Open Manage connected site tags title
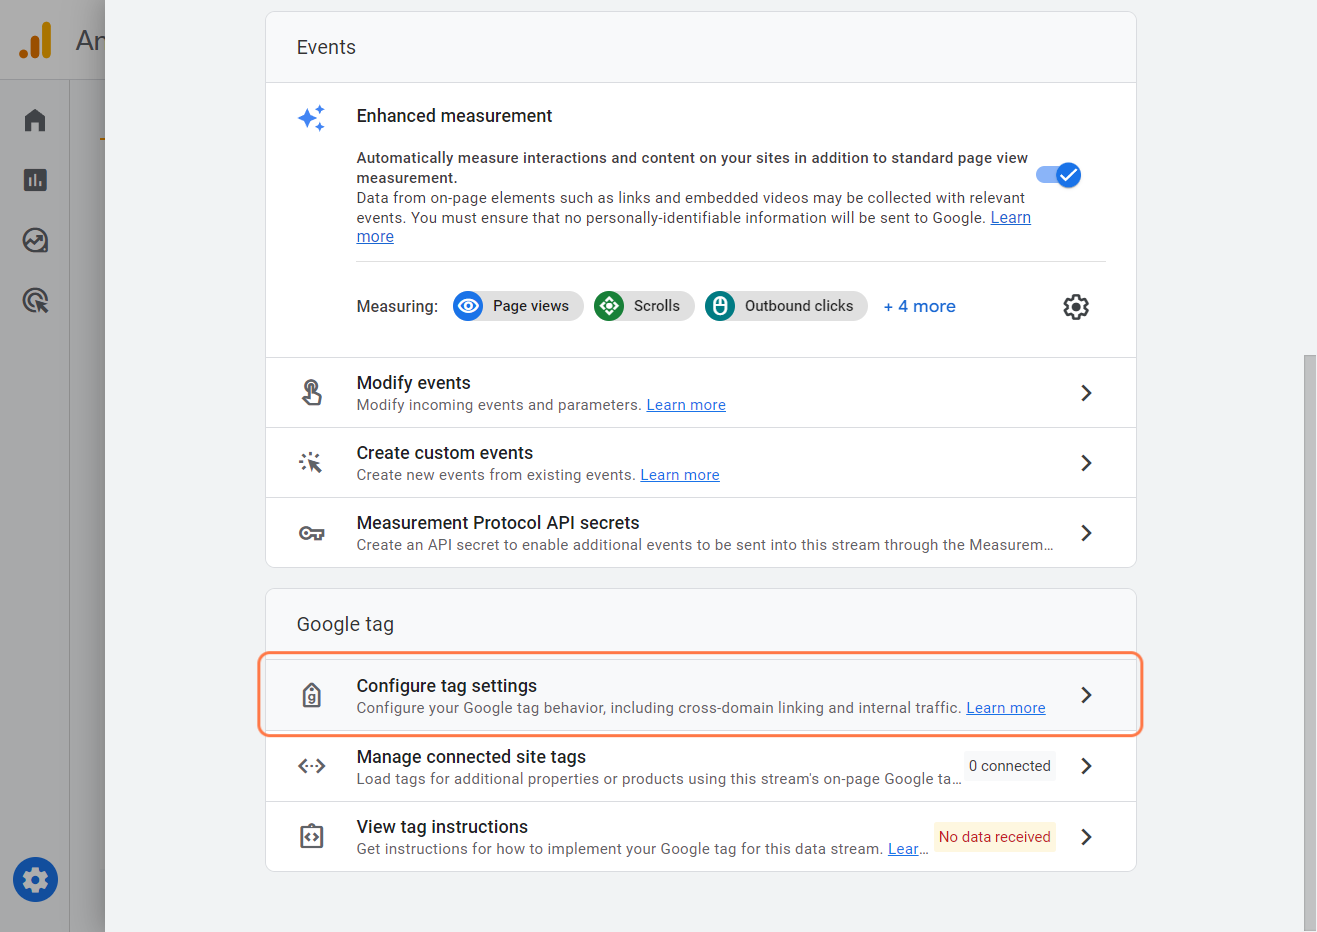The height and width of the screenshot is (932, 1317). click(471, 757)
